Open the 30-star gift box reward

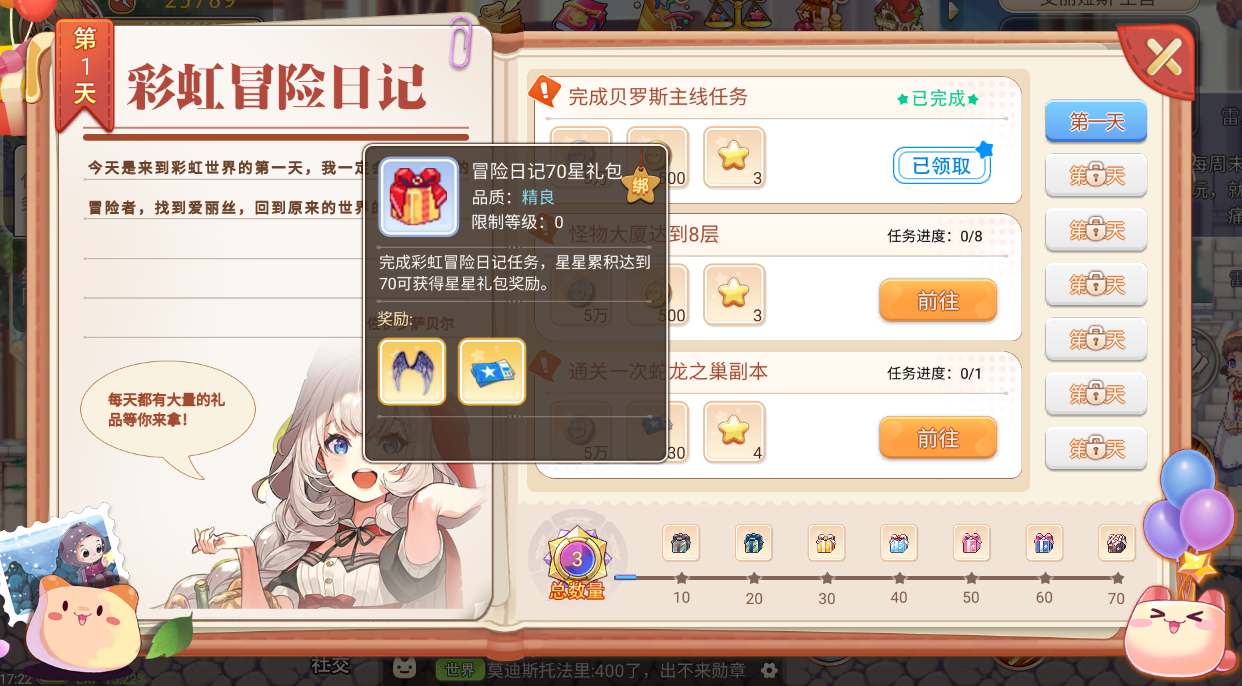pyautogui.click(x=826, y=543)
